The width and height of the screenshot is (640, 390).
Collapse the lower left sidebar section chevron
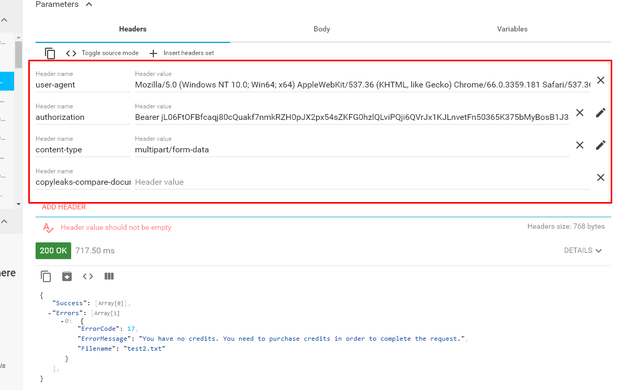[4, 222]
